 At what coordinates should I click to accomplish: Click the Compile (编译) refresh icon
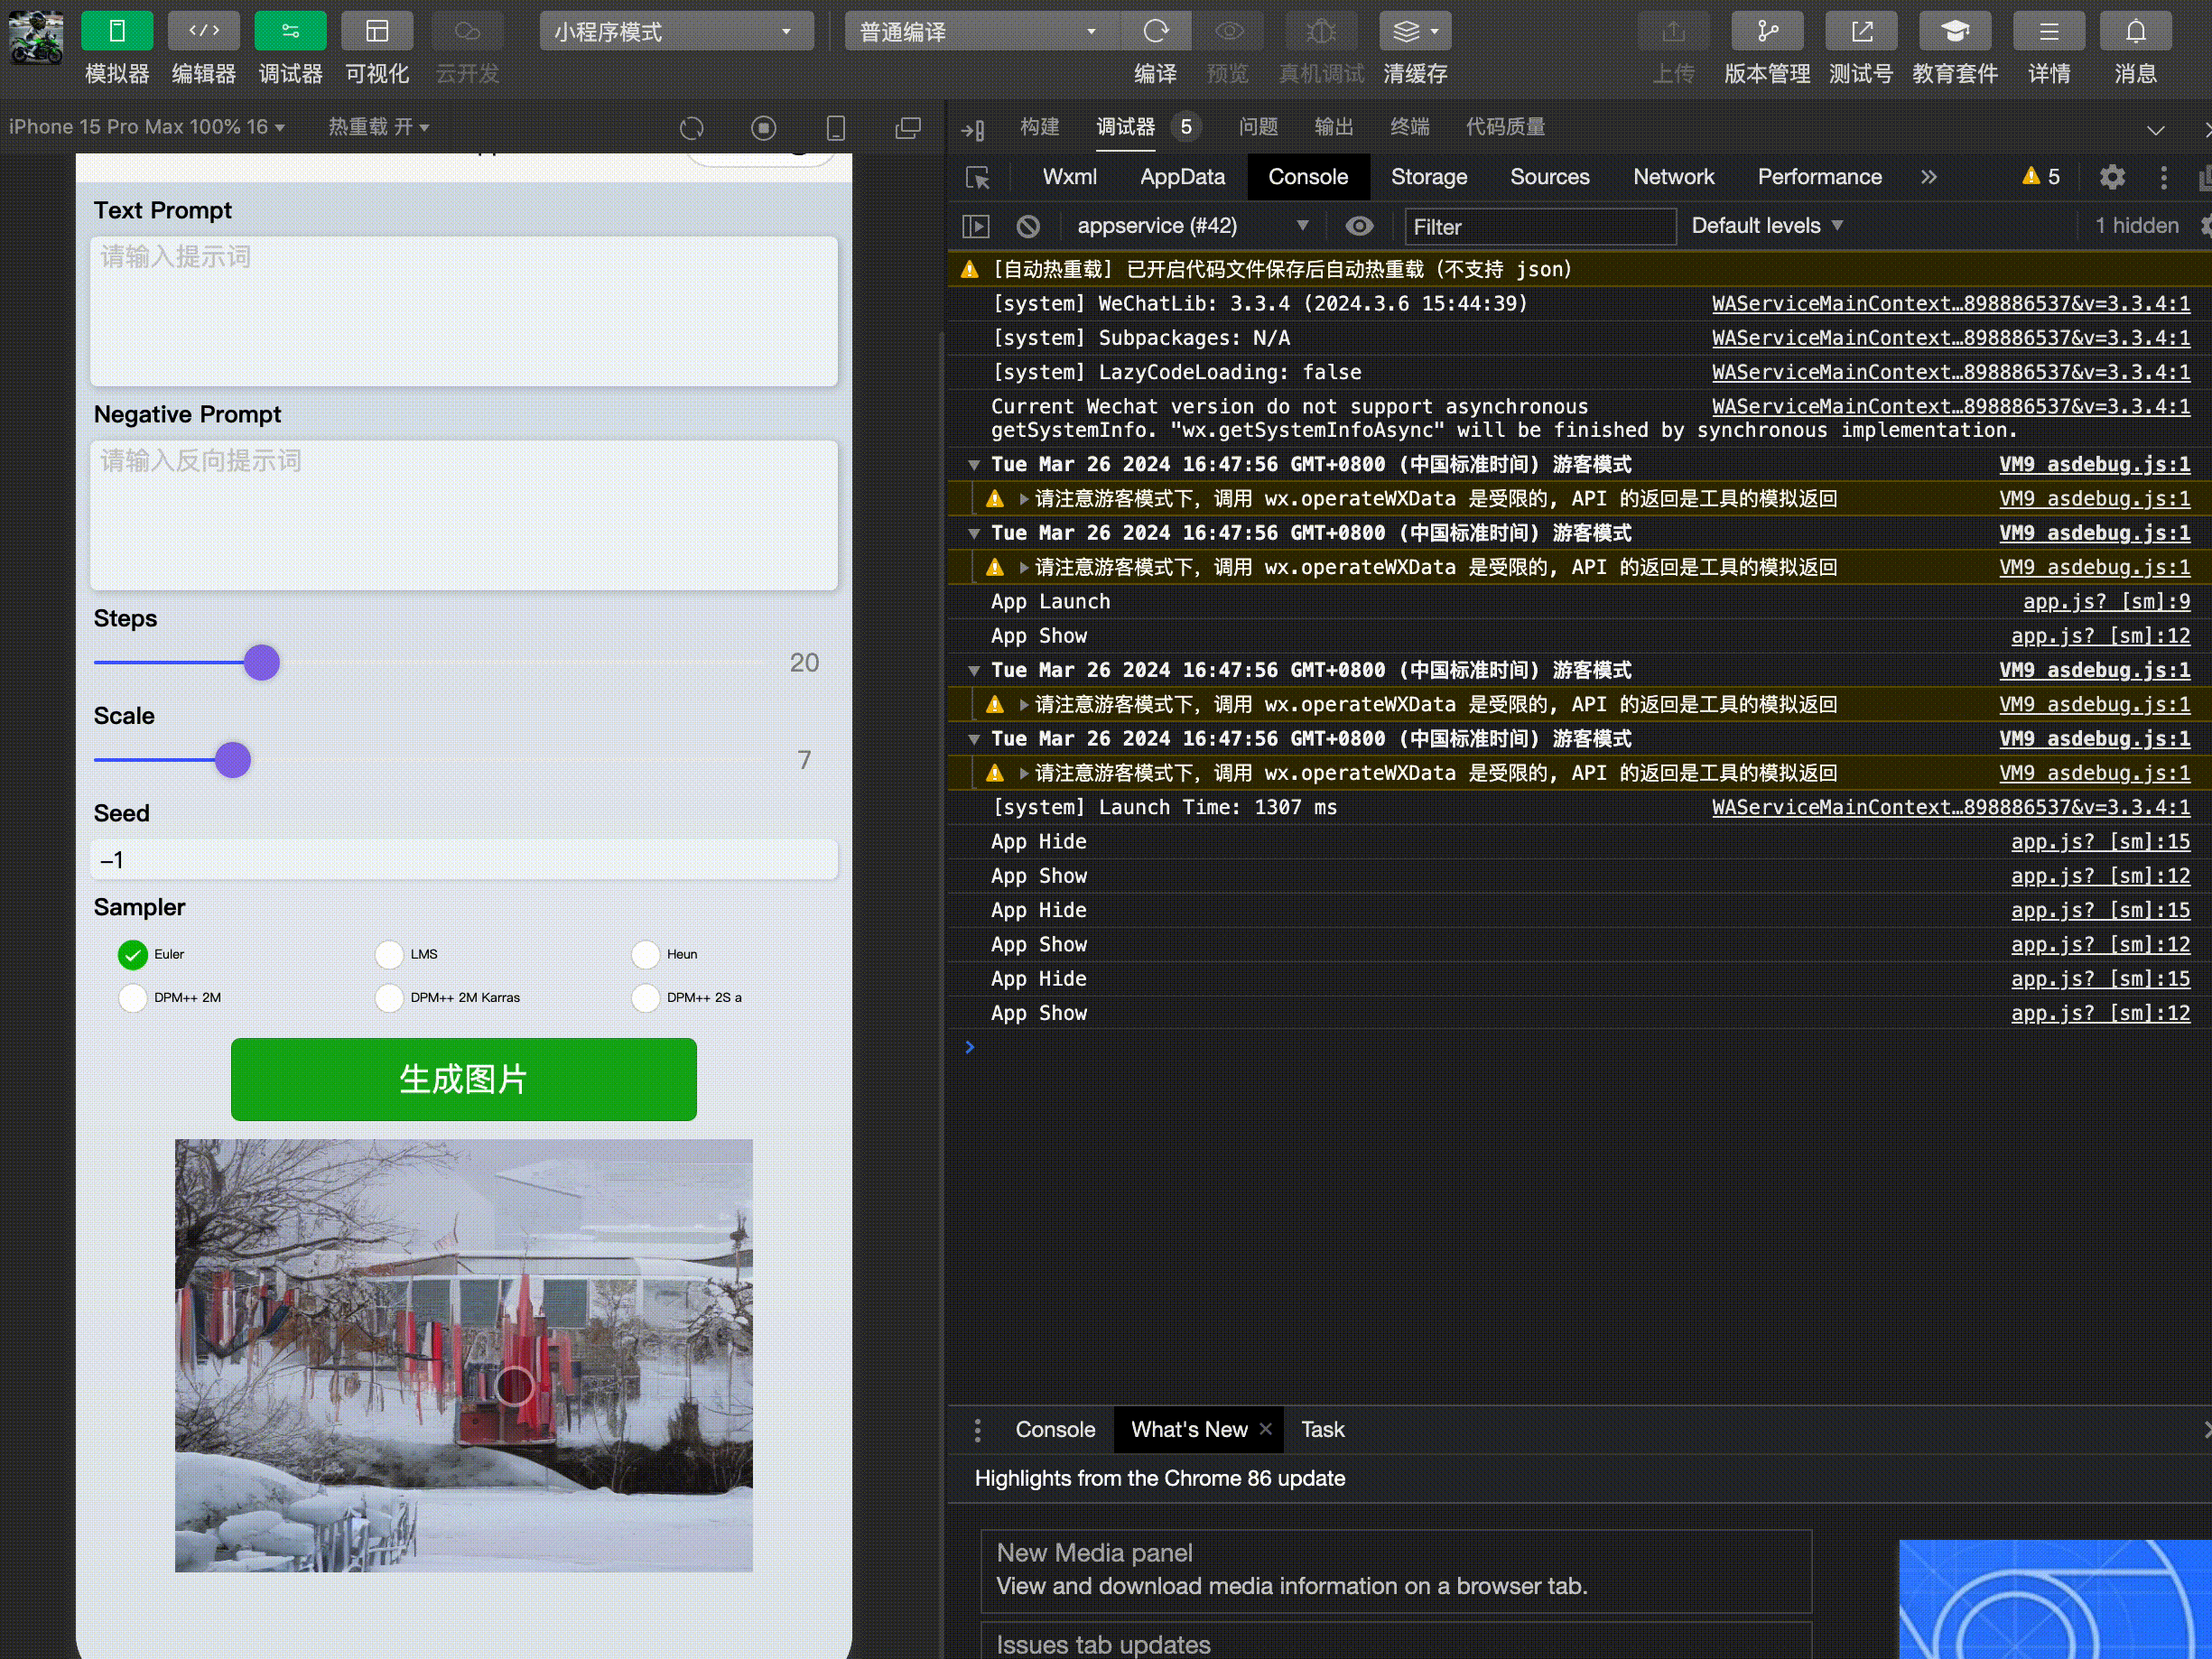coord(1156,31)
